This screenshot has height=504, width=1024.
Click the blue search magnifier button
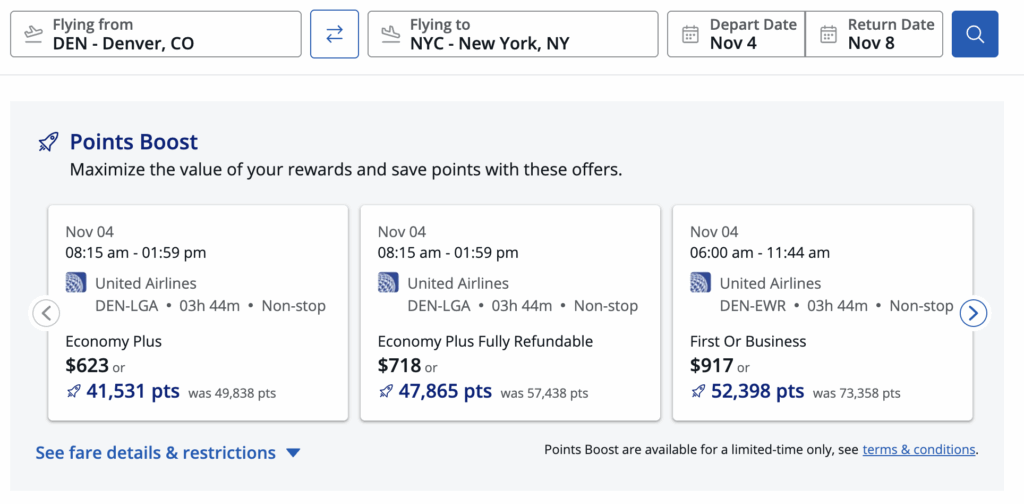pyautogui.click(x=974, y=34)
